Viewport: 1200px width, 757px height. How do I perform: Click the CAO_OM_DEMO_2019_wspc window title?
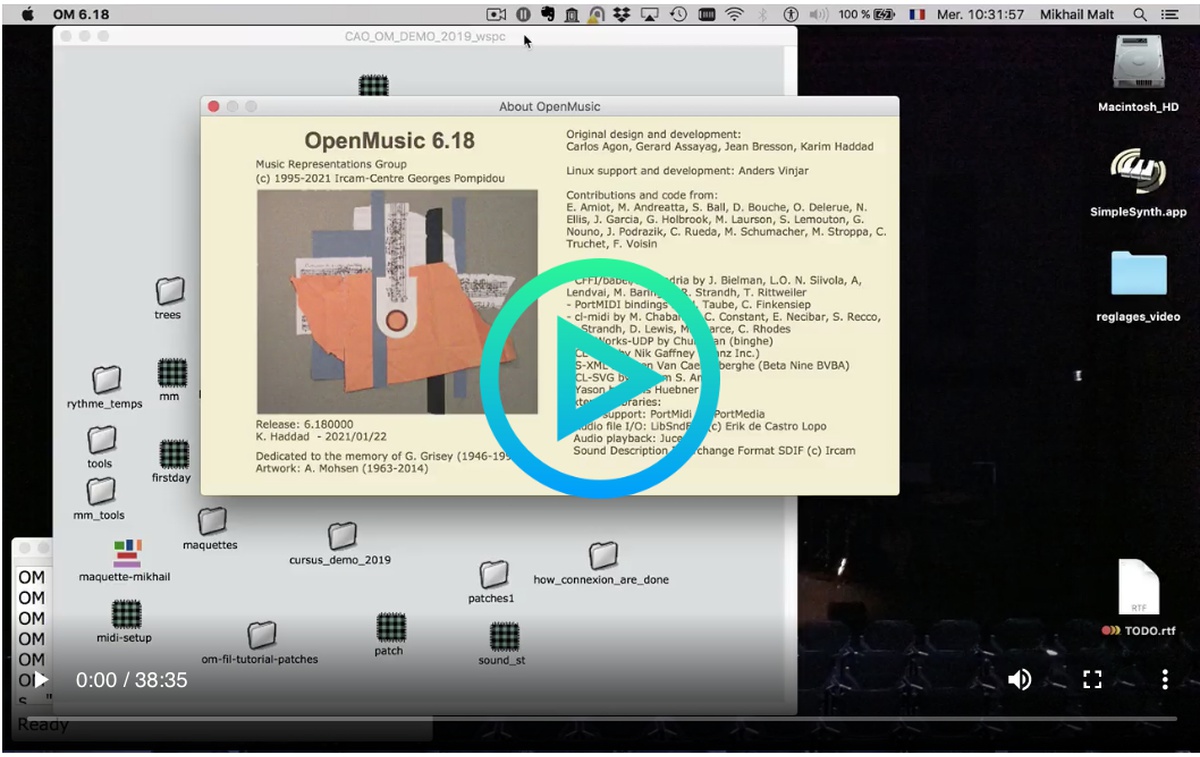click(x=425, y=37)
